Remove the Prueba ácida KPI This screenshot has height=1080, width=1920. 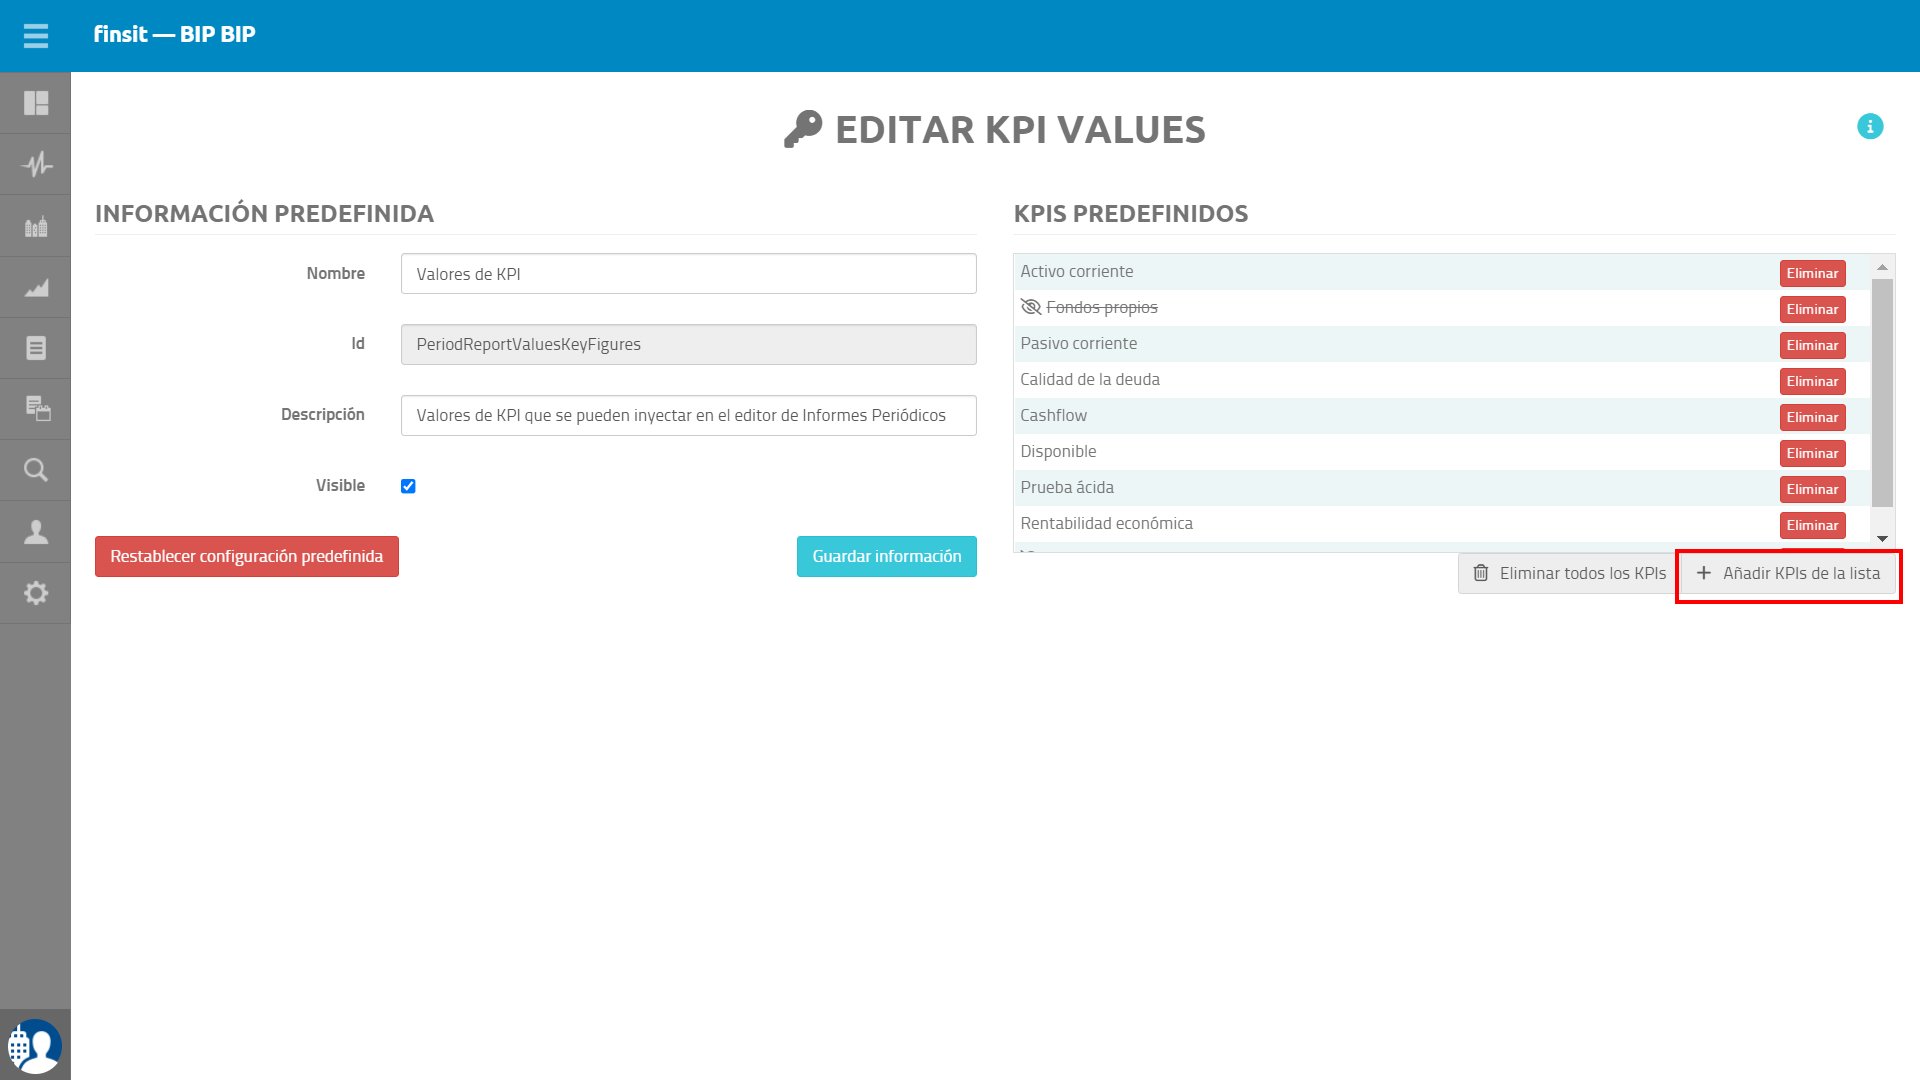1812,489
